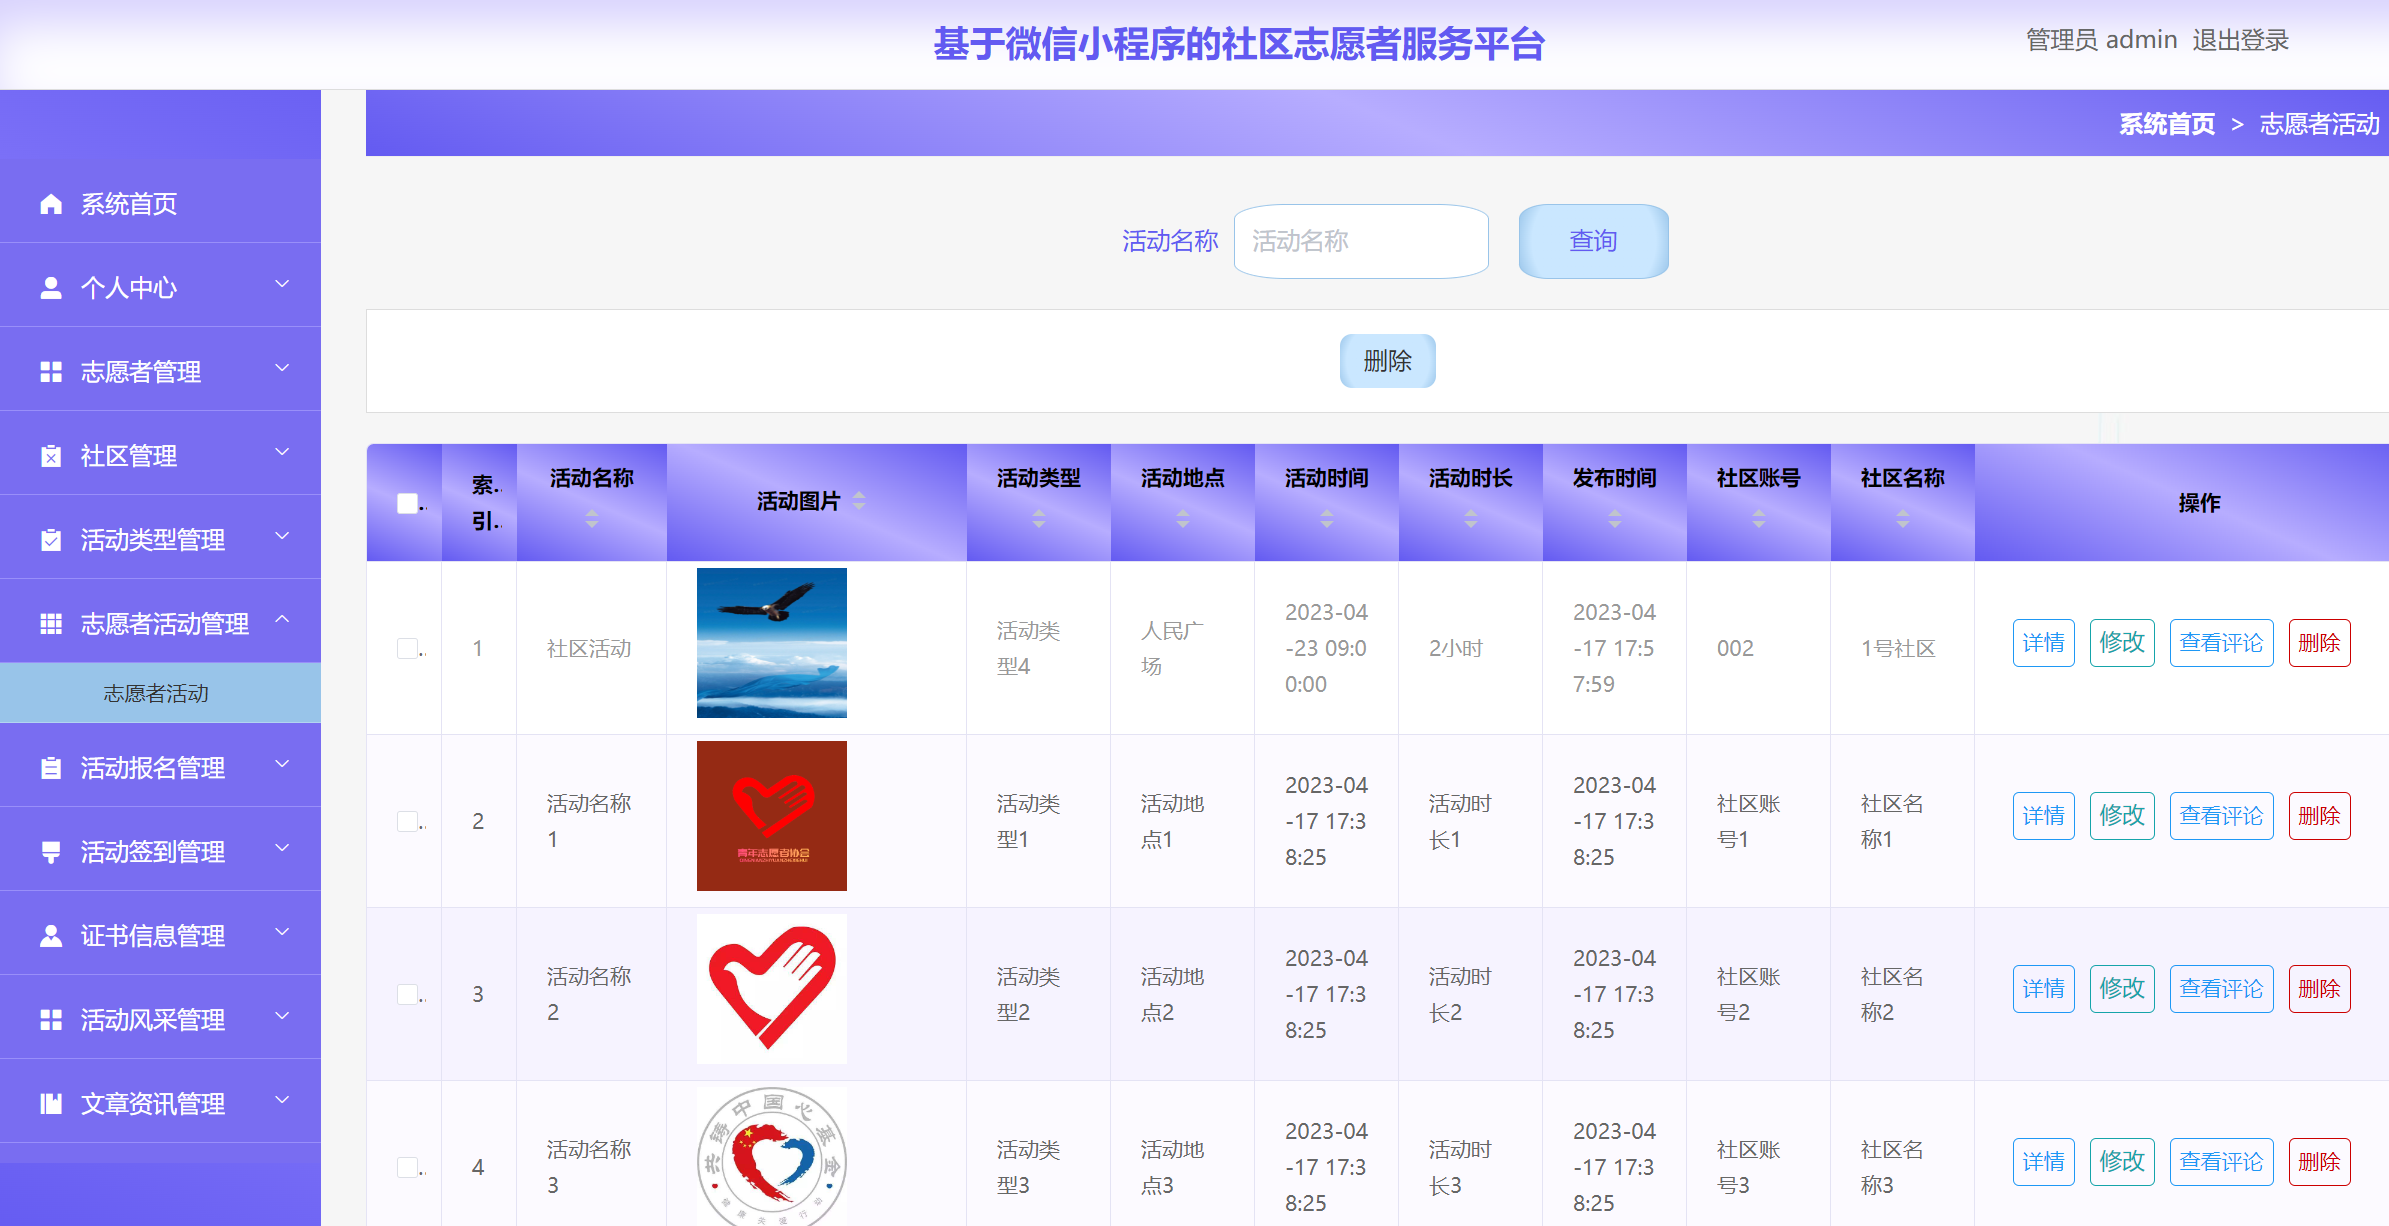The width and height of the screenshot is (2389, 1226).
Task: Click the clipboard icon next to 社区管理
Action: (51, 456)
